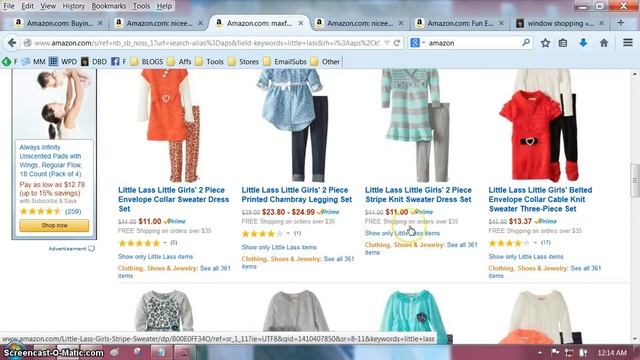Screen dimensions: 640x360
Task: Show hidden tray icons arrow
Action: pyautogui.click(x=540, y=352)
